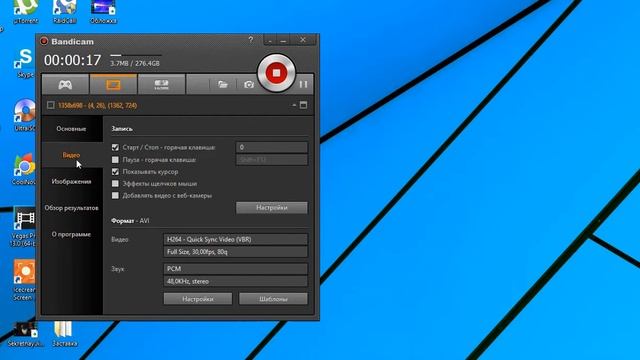Select the HDMI device recording mode
This screenshot has height=360, width=640.
tap(162, 84)
